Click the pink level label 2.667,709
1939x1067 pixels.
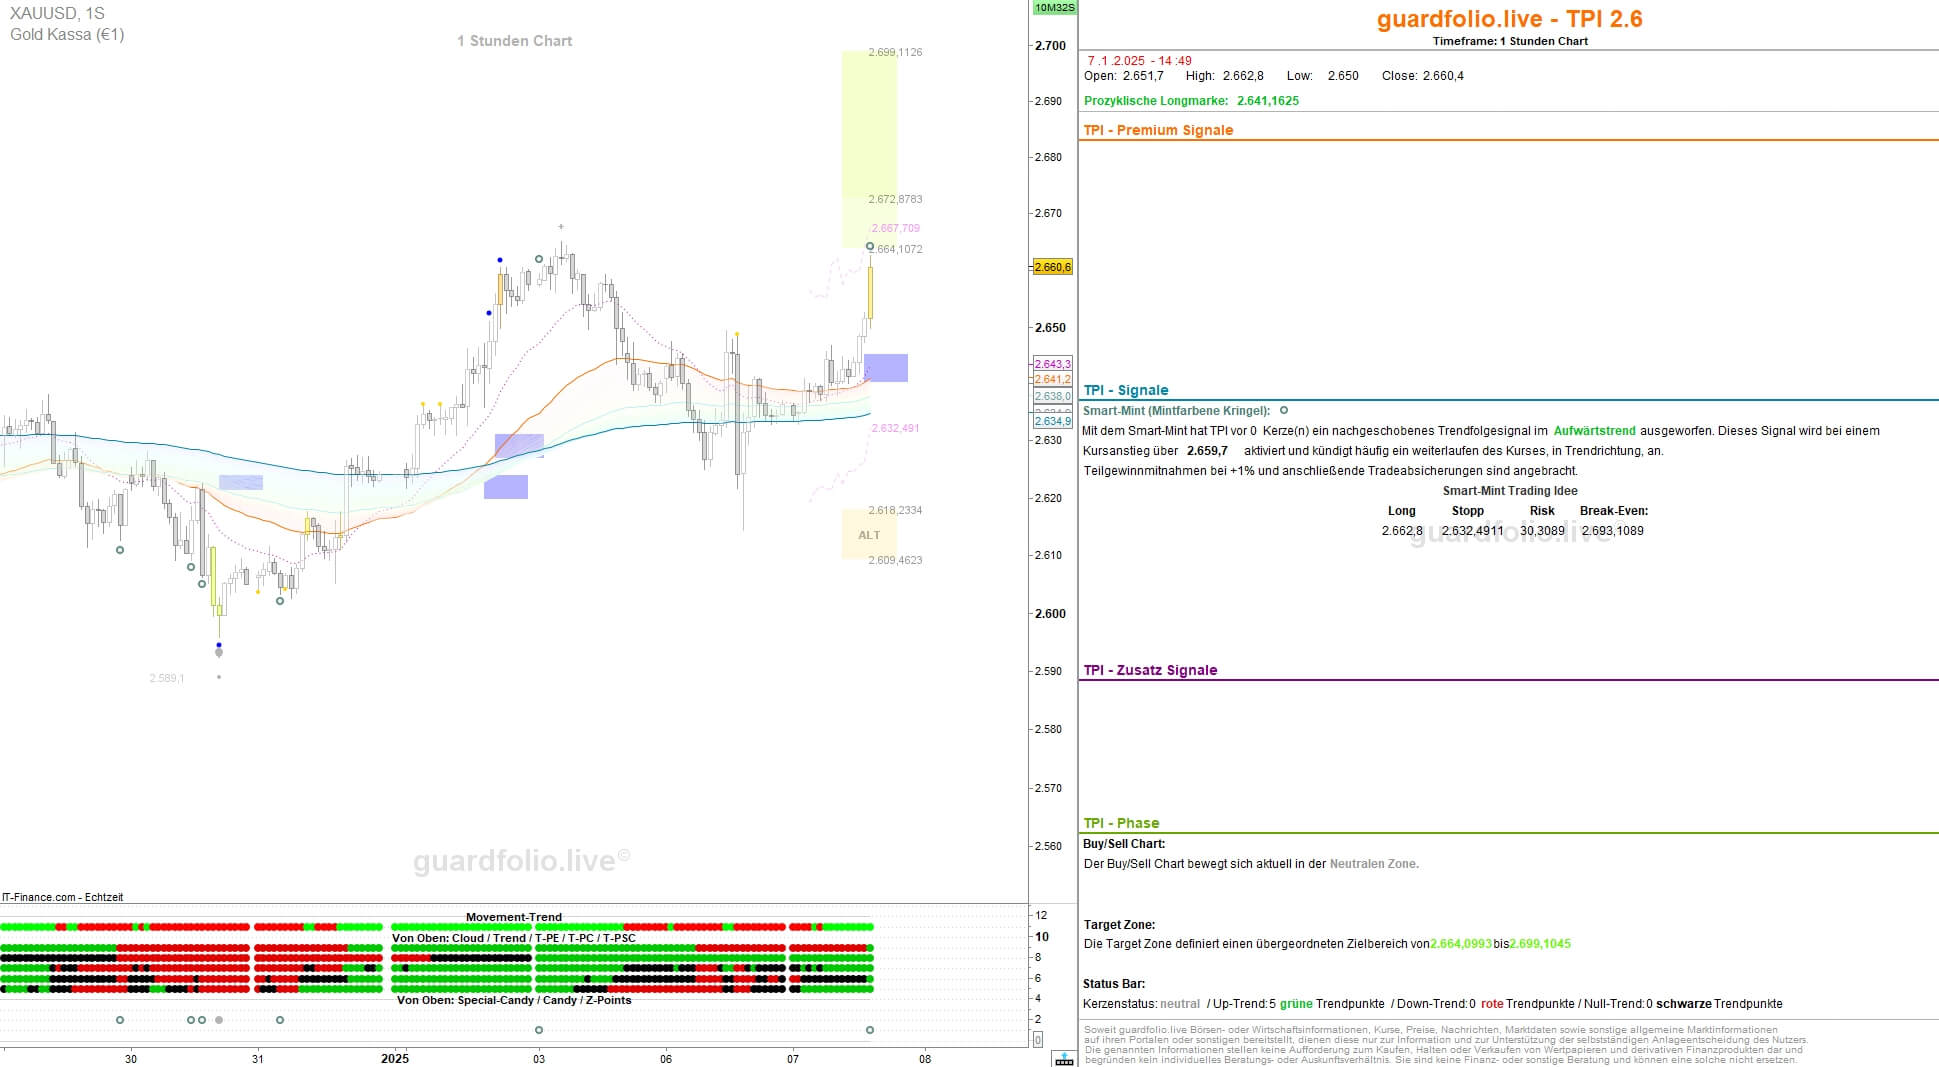895,228
